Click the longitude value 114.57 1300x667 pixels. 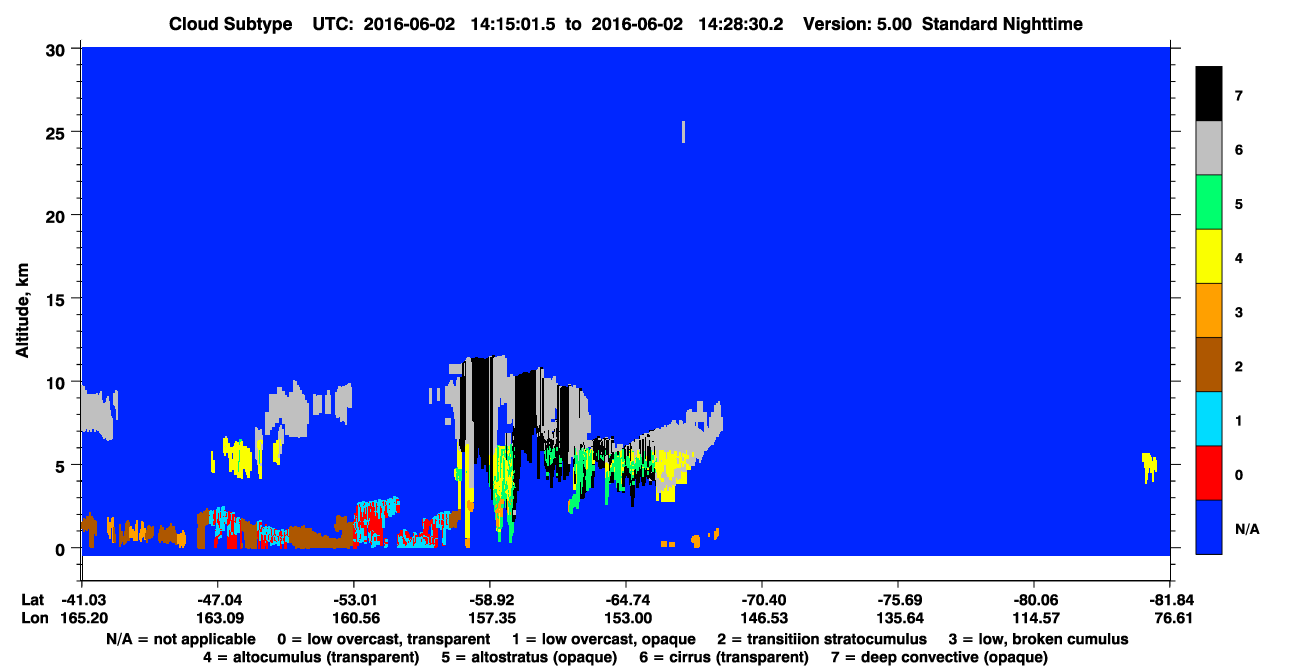1034,618
